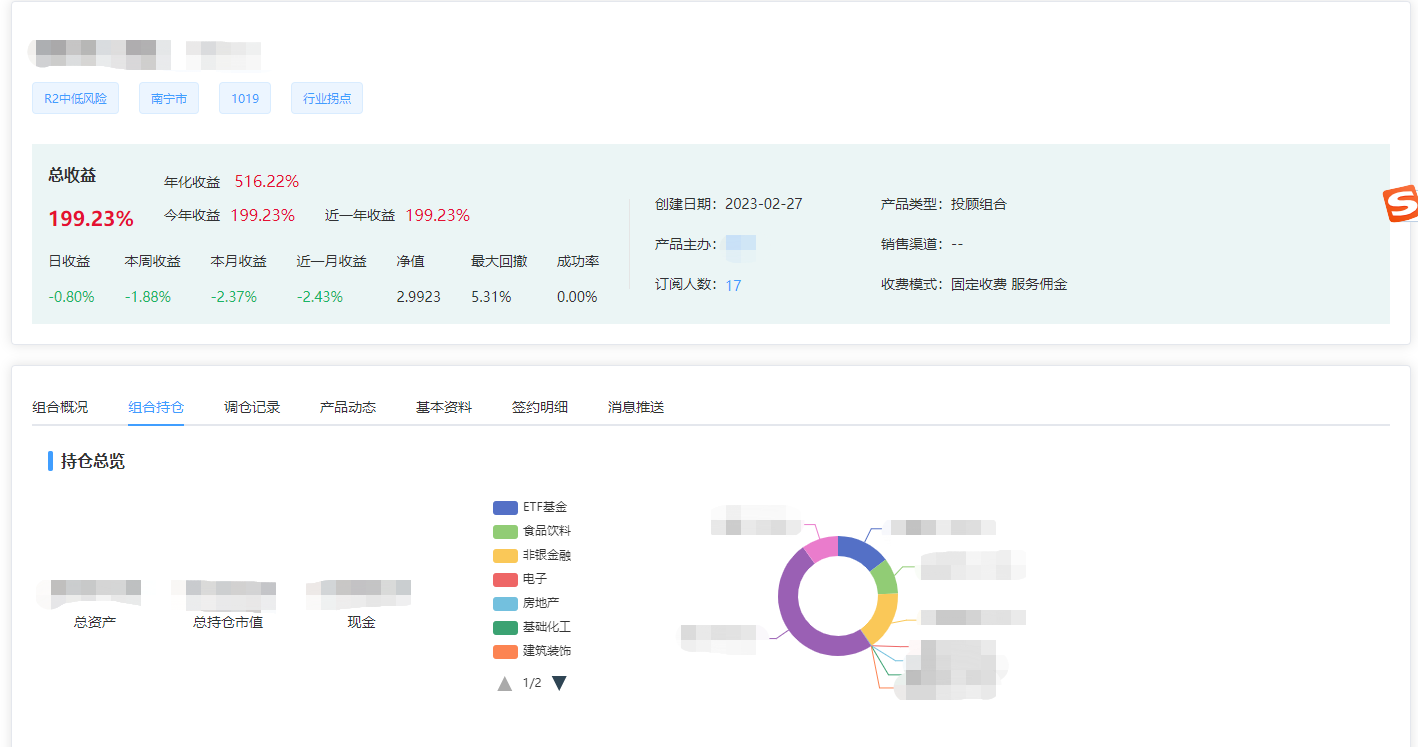Toggle 基础化工 legend dark-green swatch
Screen dimensions: 1418x747
505,627
